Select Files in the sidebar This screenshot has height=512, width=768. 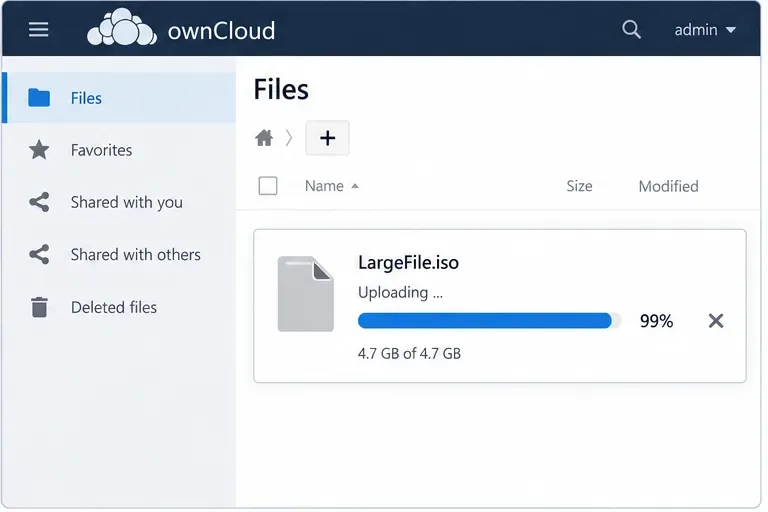point(119,98)
